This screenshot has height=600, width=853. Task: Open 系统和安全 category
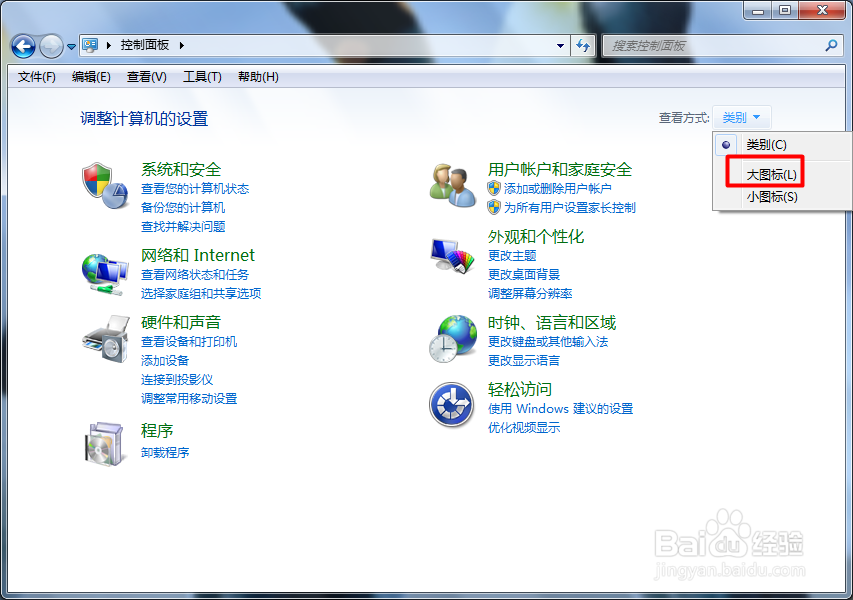pyautogui.click(x=181, y=169)
